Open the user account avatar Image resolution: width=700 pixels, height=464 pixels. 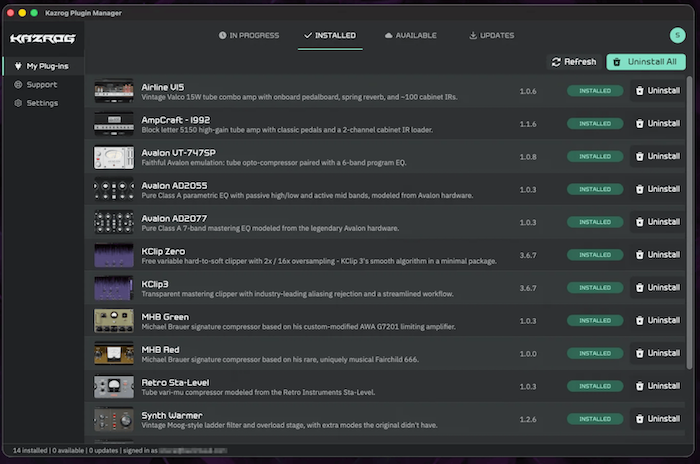tap(677, 35)
